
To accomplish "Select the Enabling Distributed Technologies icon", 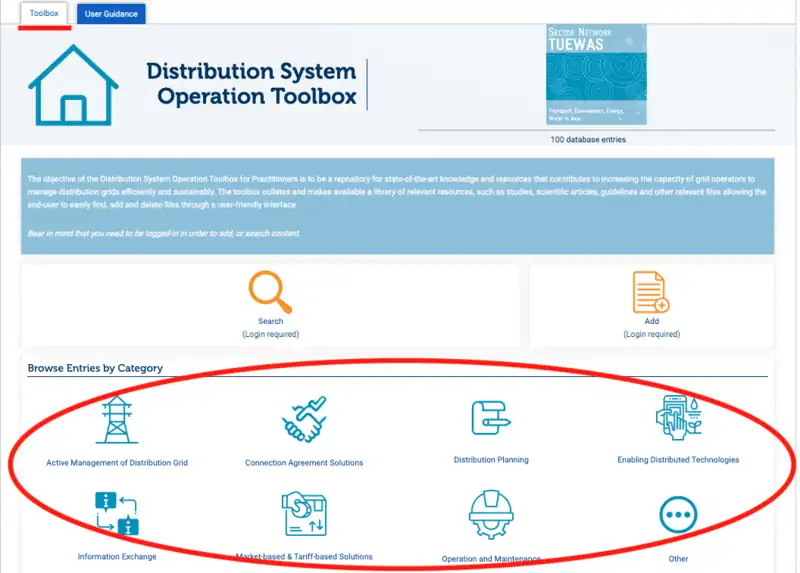I will [678, 420].
